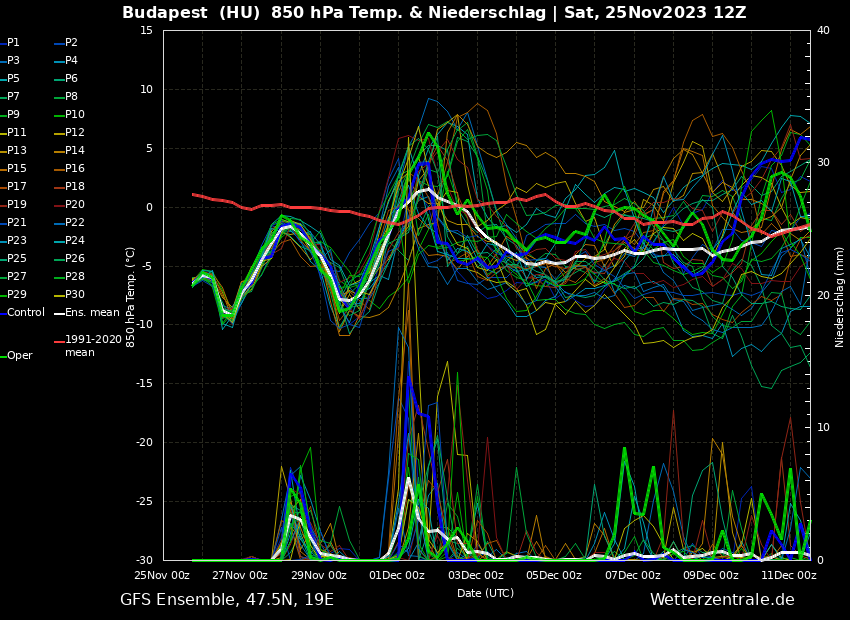Click the 1991-2020 mean legend label
Viewport: 850px width, 620px height.
click(x=93, y=346)
